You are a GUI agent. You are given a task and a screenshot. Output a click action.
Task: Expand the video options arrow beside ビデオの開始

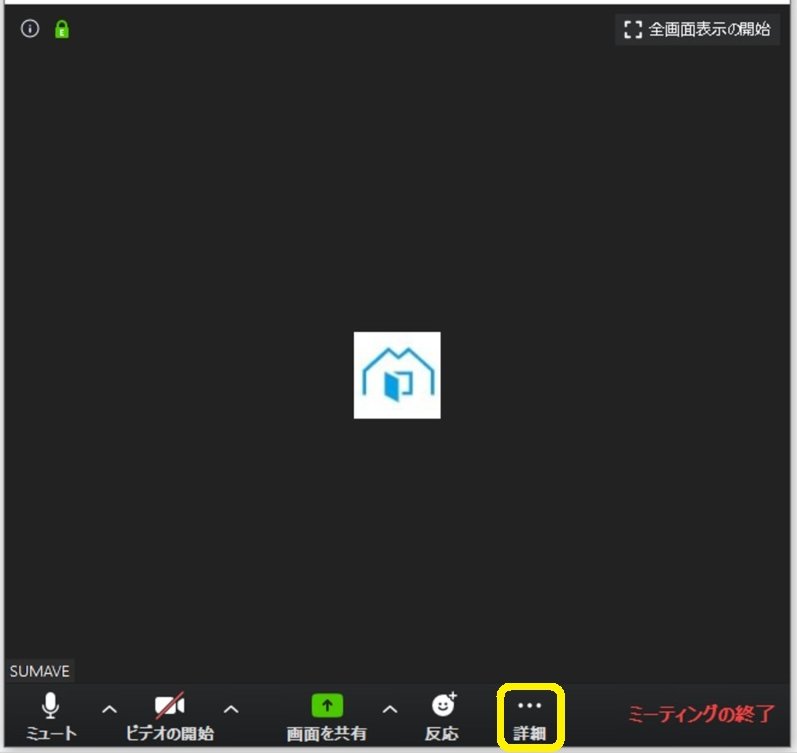[231, 709]
